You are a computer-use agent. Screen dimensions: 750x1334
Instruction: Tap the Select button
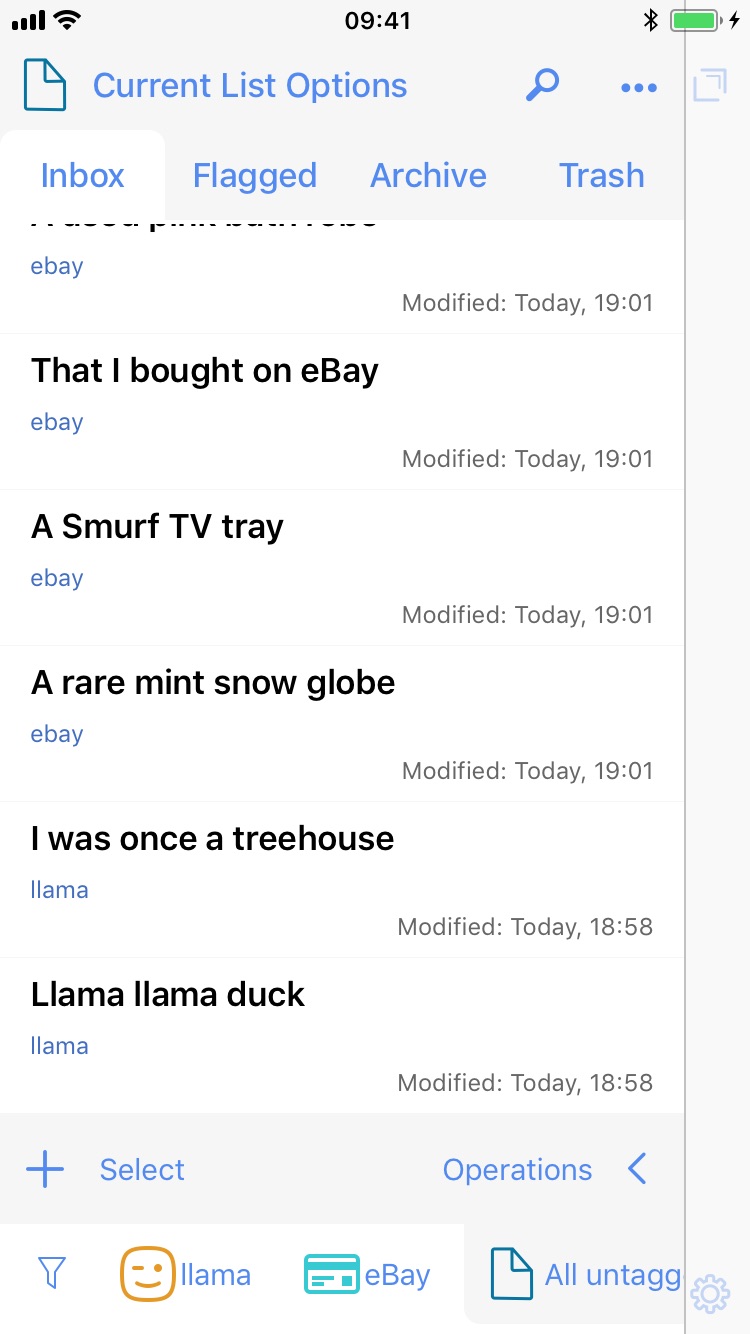tap(142, 1170)
